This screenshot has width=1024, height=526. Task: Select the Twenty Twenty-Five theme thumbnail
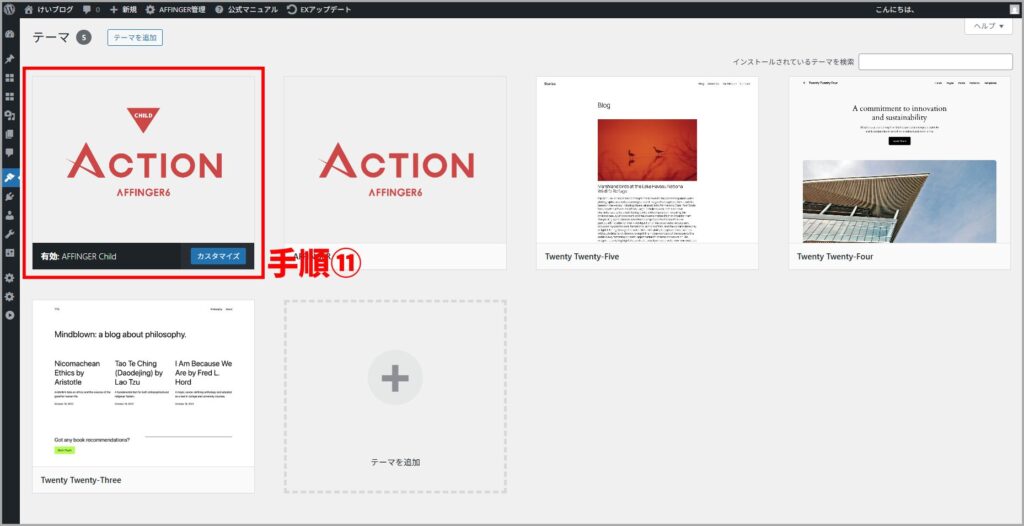(x=647, y=160)
